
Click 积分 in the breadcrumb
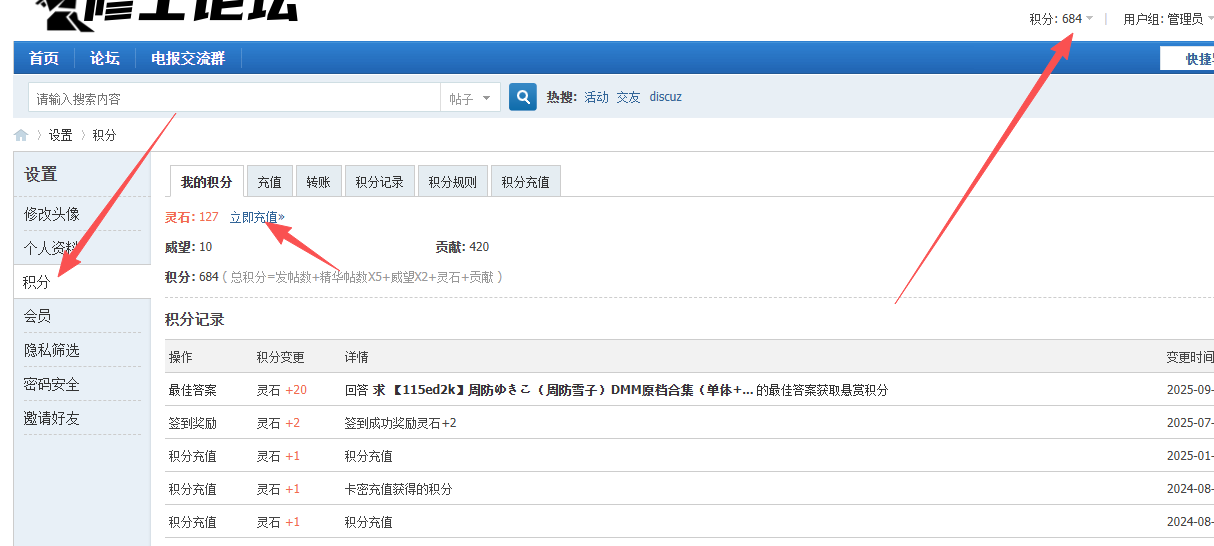coord(104,135)
